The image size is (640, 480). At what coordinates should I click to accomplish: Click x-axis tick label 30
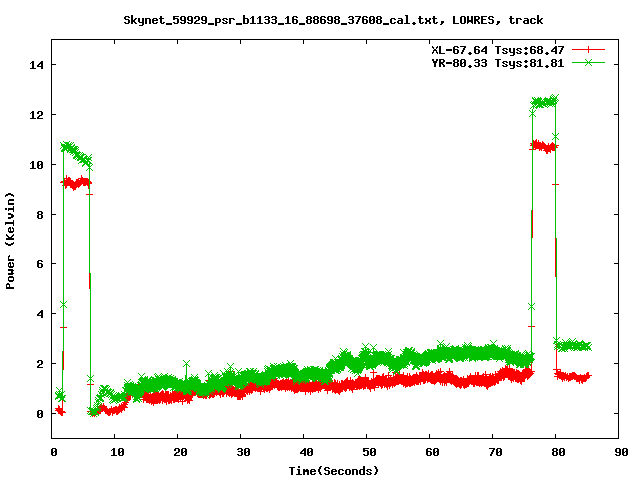tap(243, 452)
